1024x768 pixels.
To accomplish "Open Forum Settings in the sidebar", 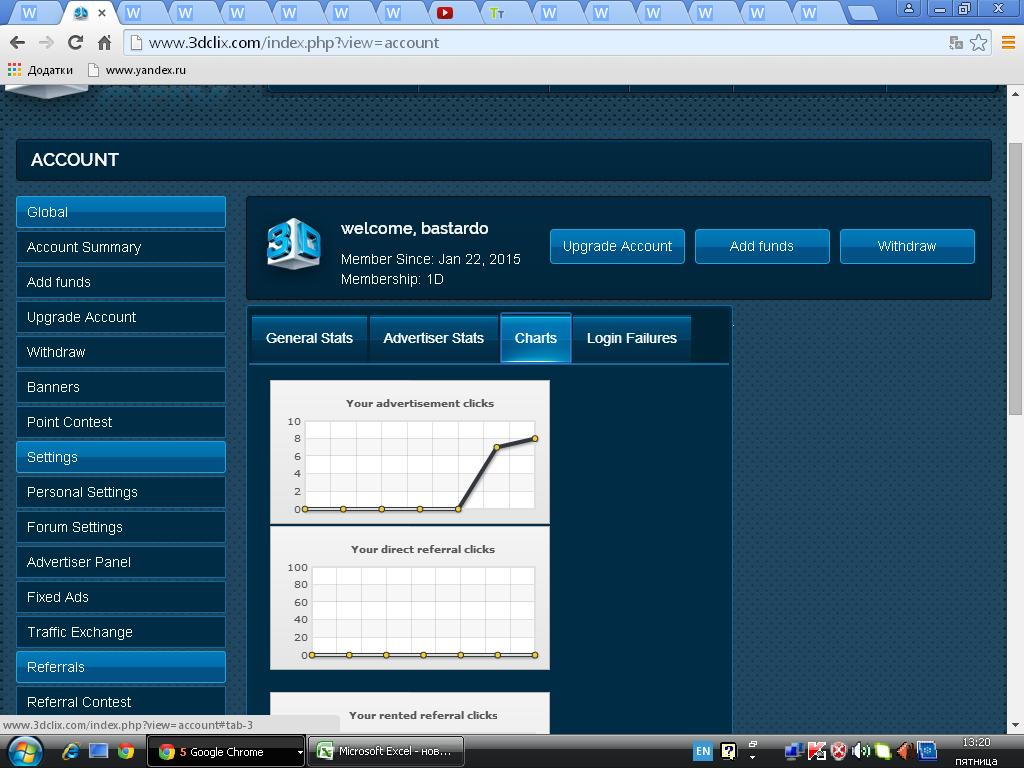I will tap(121, 527).
